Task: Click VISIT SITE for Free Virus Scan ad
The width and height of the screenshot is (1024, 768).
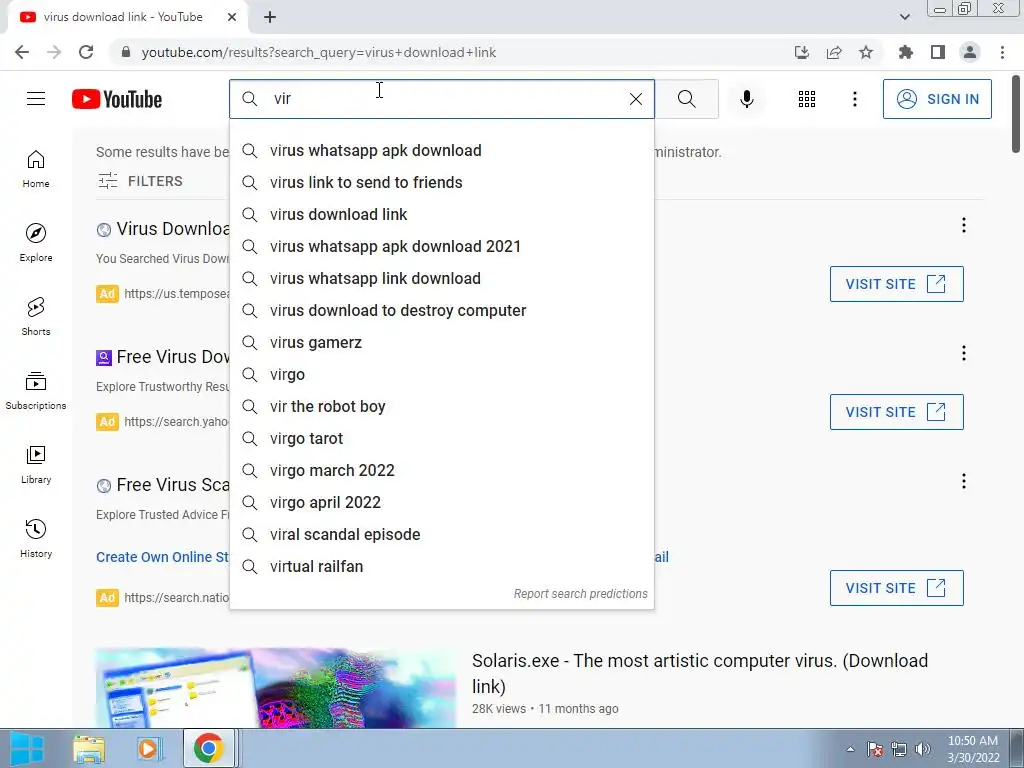Action: click(x=896, y=588)
